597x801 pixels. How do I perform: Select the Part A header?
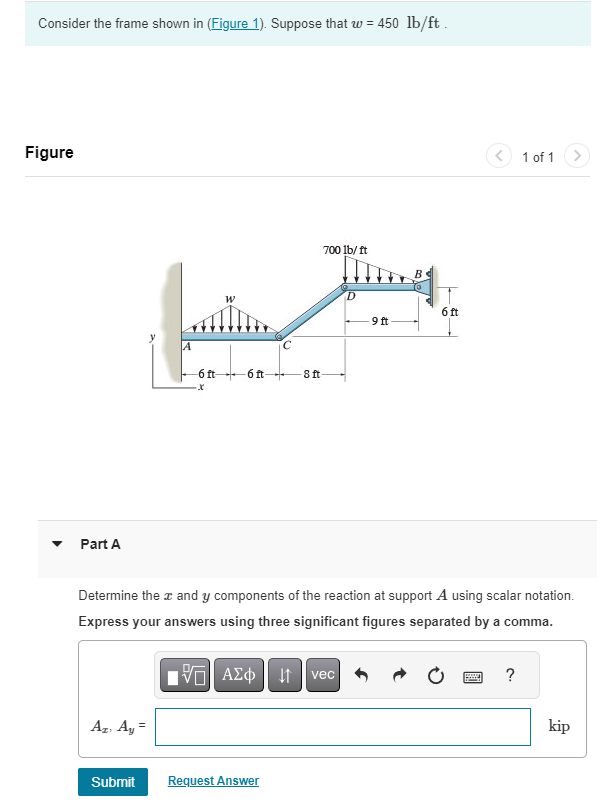tap(101, 544)
